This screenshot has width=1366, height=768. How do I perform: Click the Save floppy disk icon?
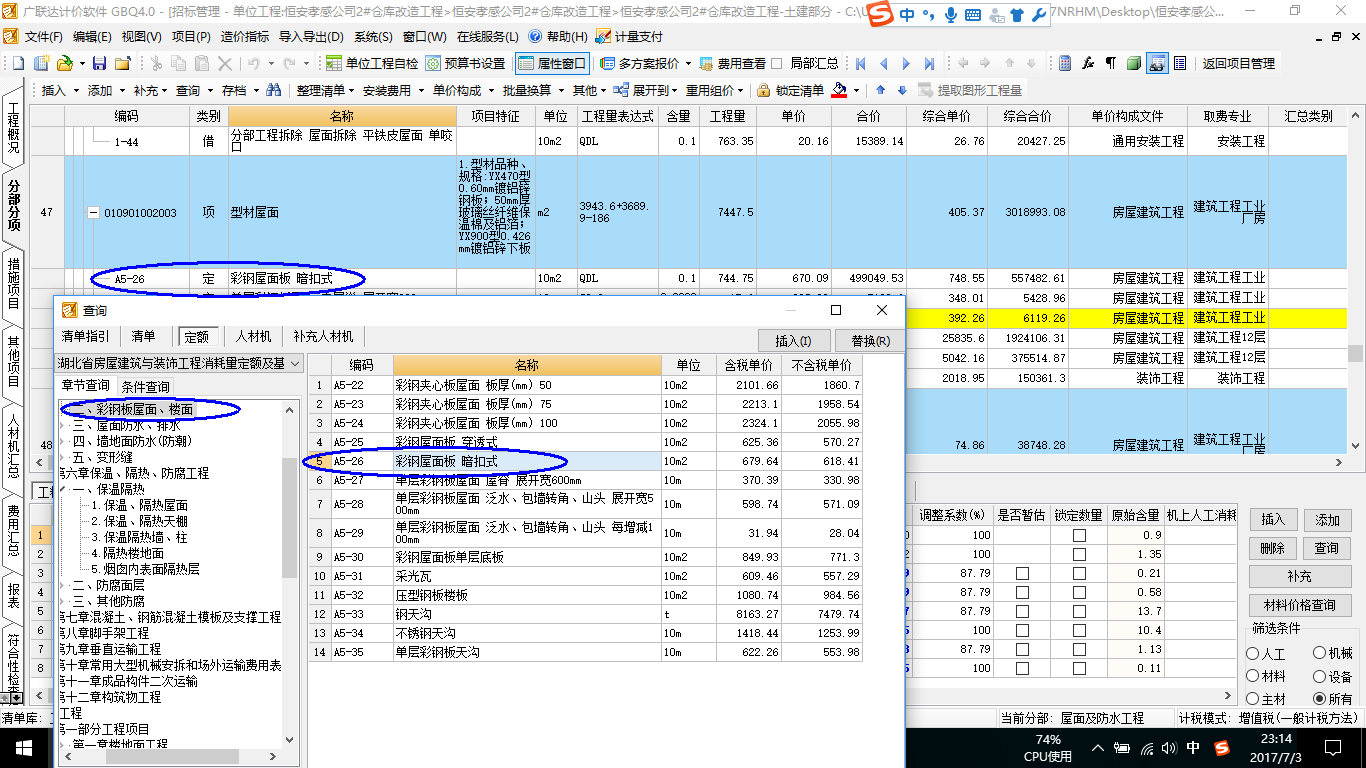(99, 63)
